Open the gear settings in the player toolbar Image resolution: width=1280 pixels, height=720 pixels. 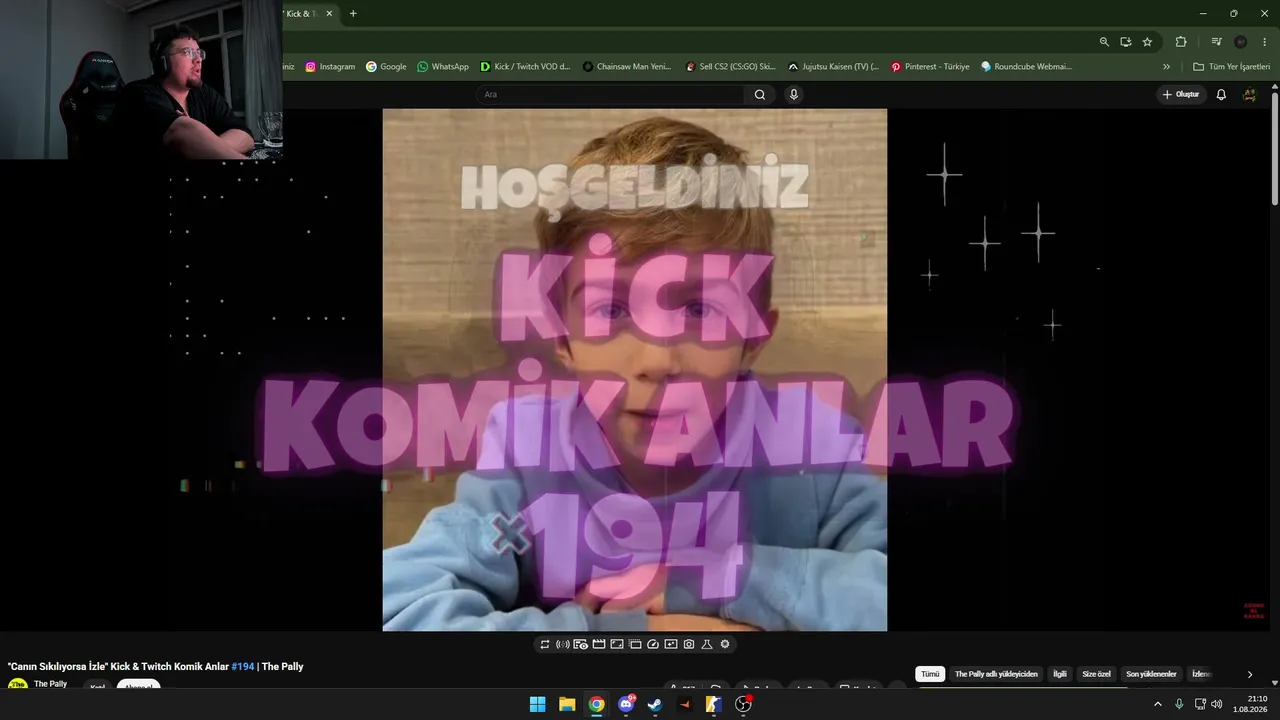pos(725,644)
